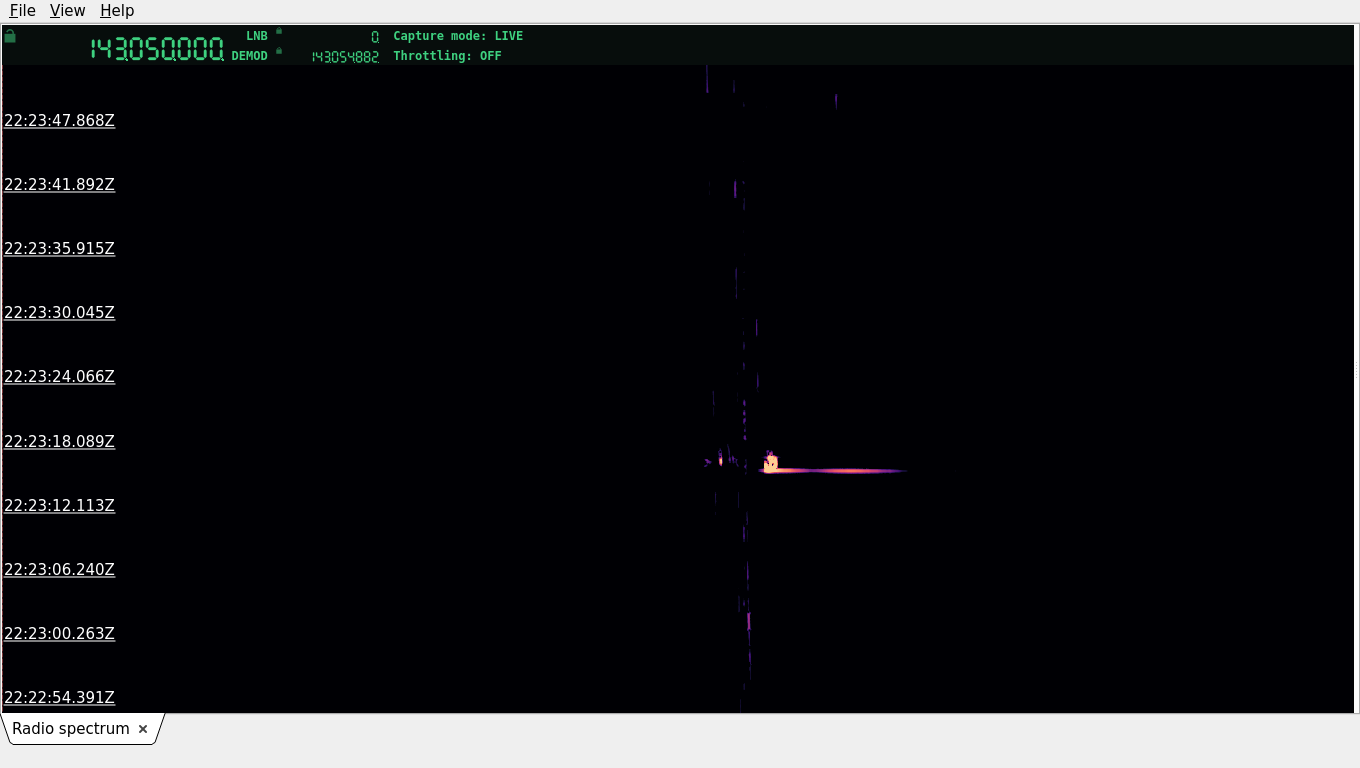Viewport: 1360px width, 768px height.
Task: Click the Capture mode: LIVE status text
Action: (x=458, y=36)
